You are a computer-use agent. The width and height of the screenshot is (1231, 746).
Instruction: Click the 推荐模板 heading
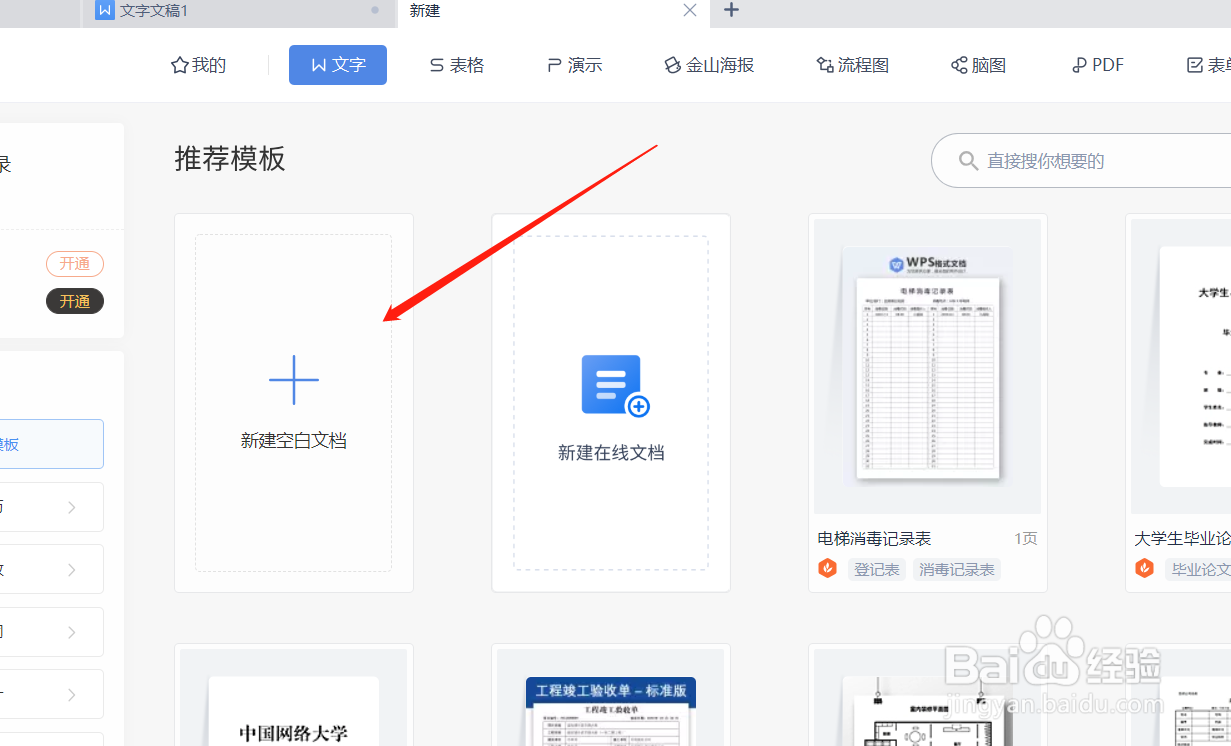(x=230, y=158)
